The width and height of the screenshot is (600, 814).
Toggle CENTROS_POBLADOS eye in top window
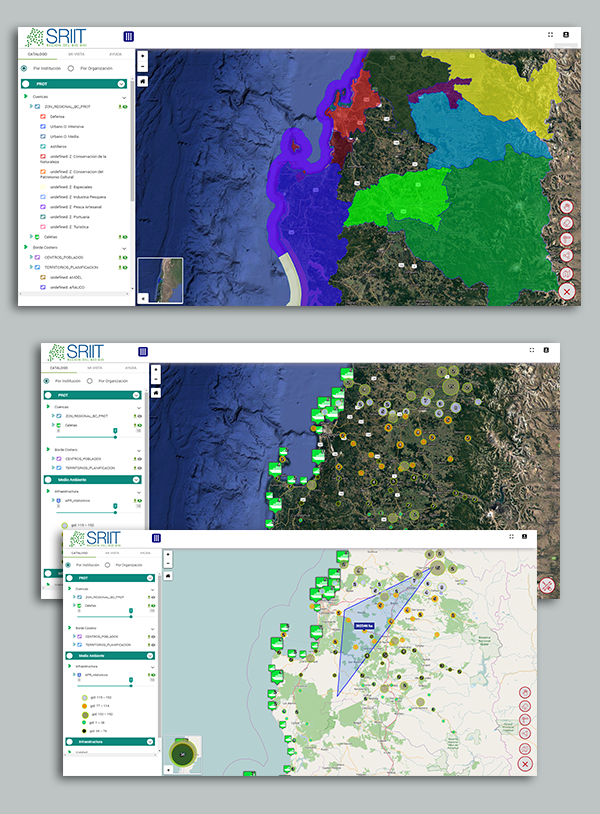pyautogui.click(x=125, y=257)
